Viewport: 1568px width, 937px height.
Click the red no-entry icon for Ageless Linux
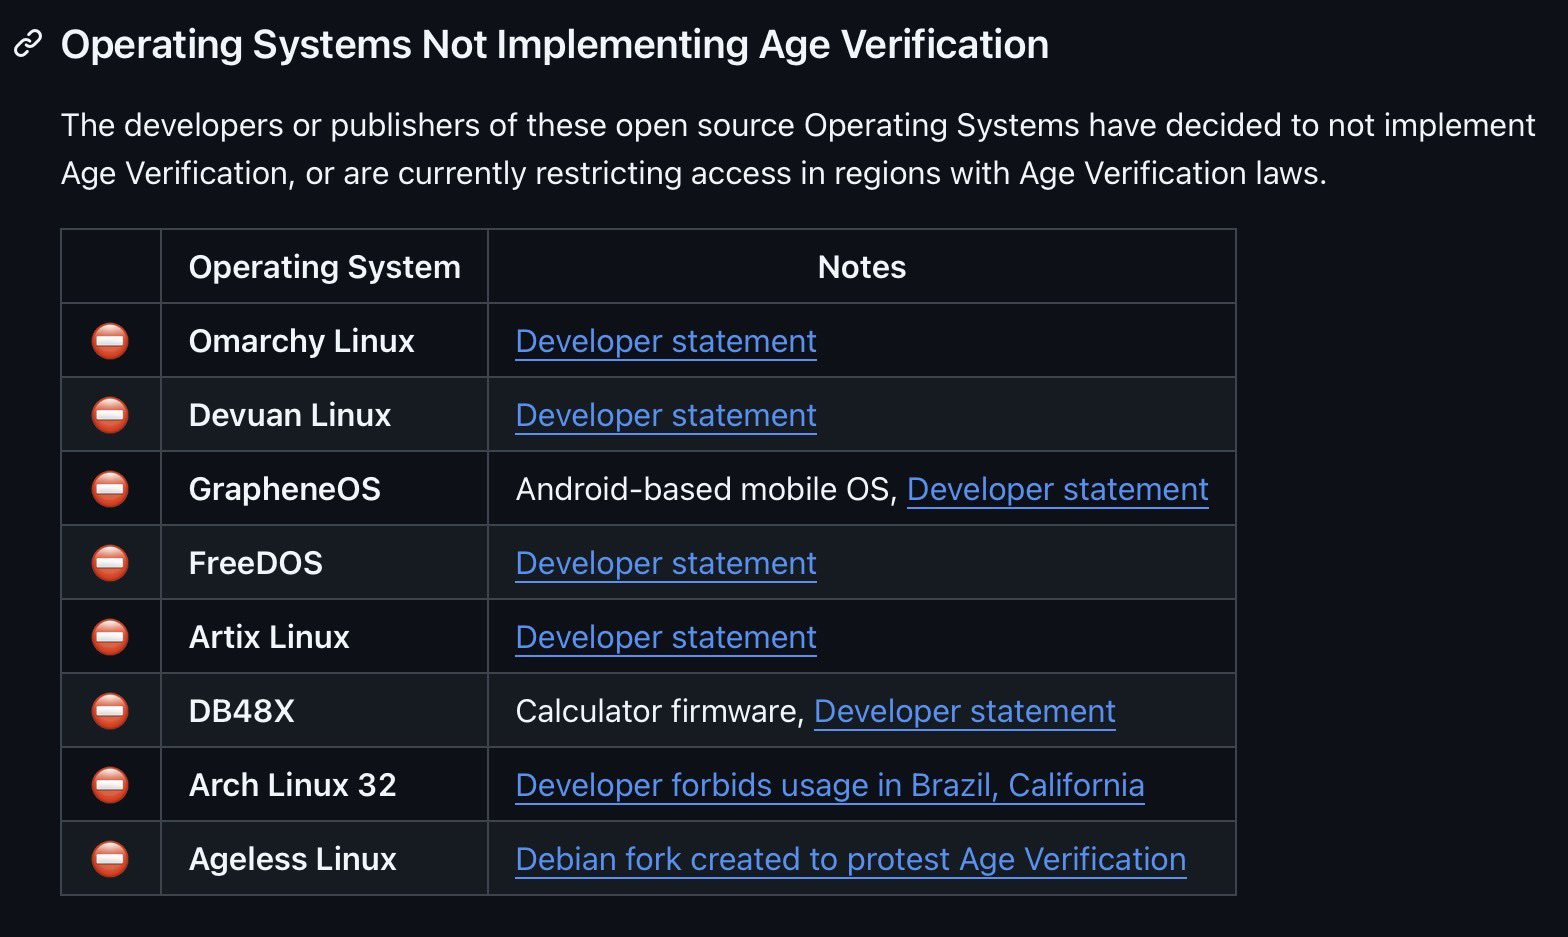pos(110,859)
